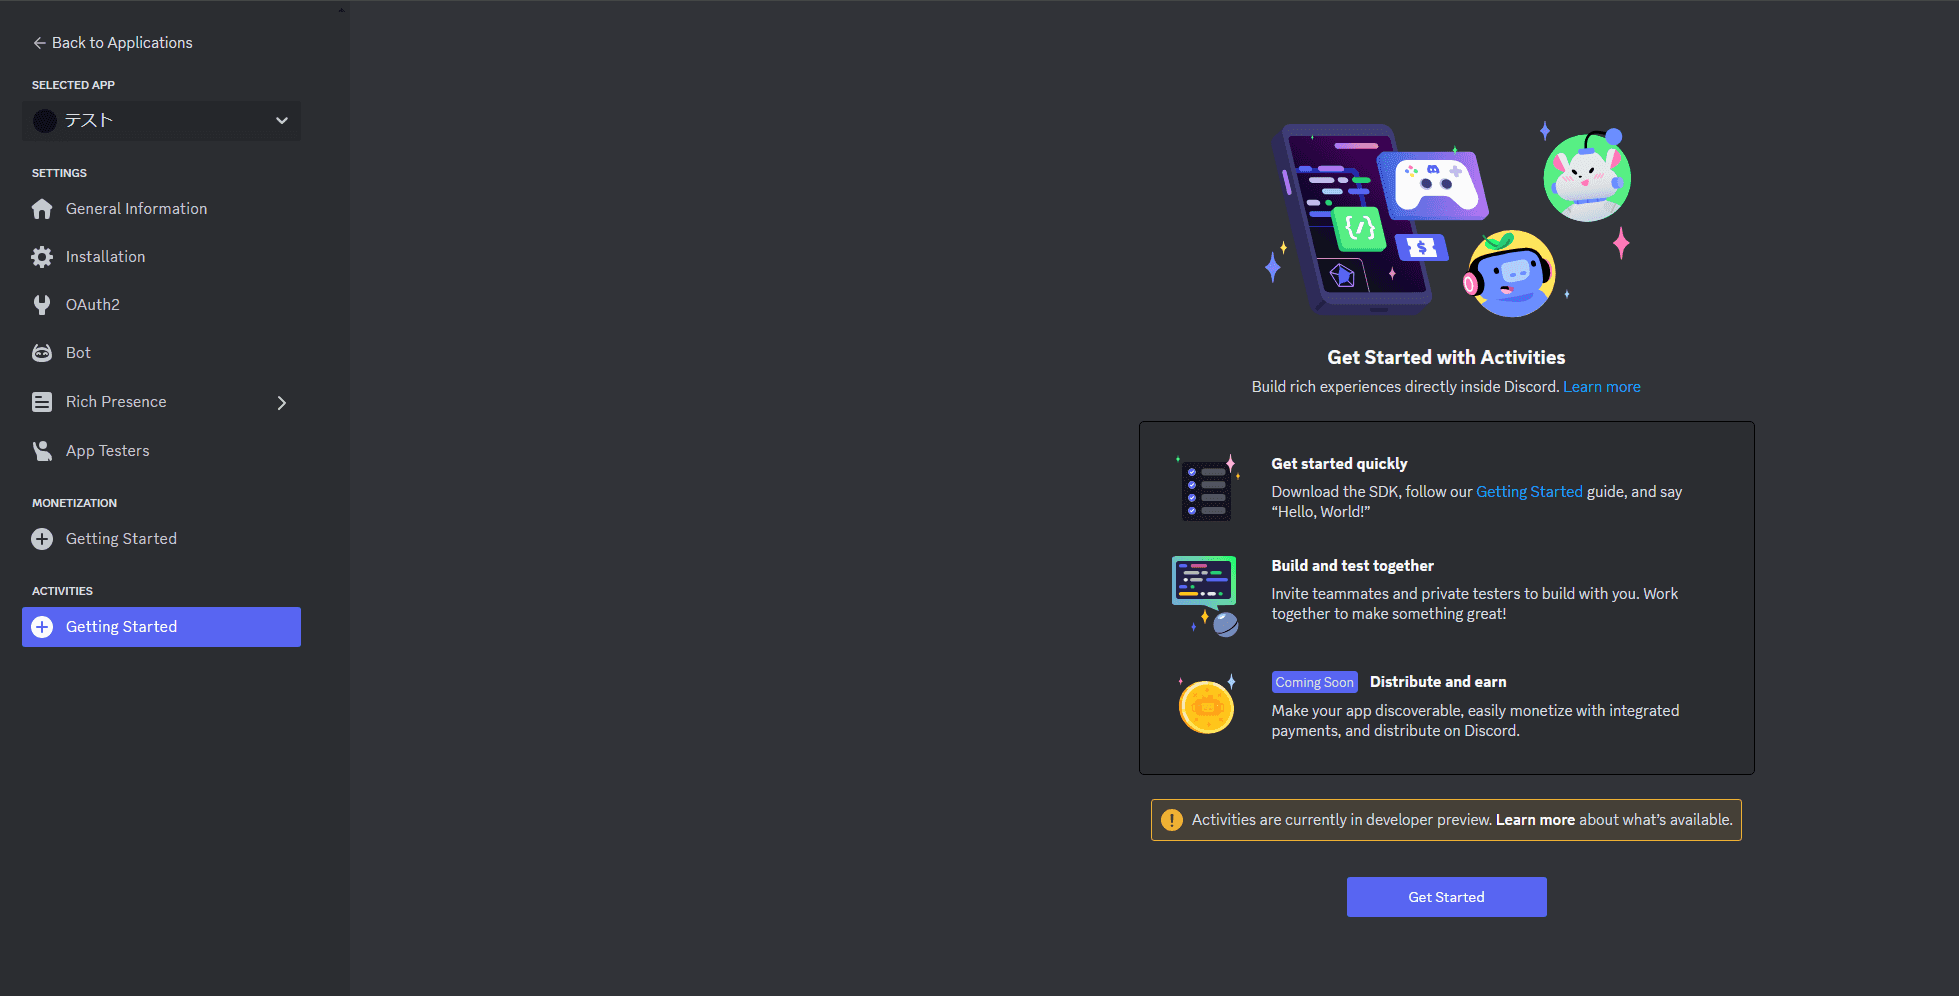Follow the Learn more link under Activities heading
The image size is (1959, 996).
tap(1602, 387)
